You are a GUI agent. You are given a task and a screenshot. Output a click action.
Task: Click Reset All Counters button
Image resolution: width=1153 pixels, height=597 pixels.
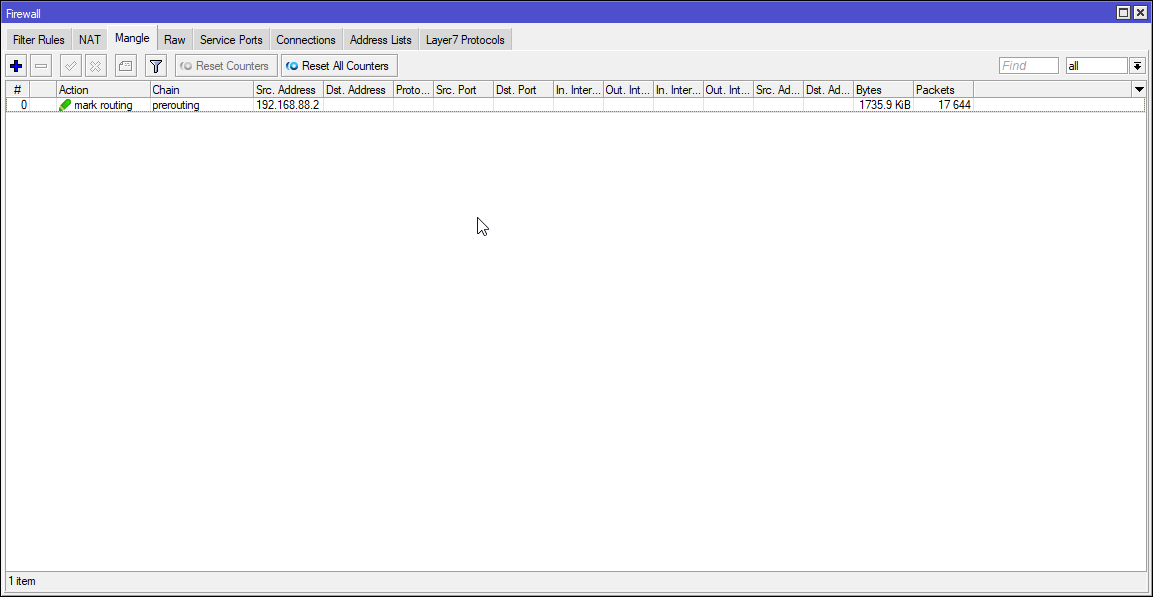click(339, 66)
